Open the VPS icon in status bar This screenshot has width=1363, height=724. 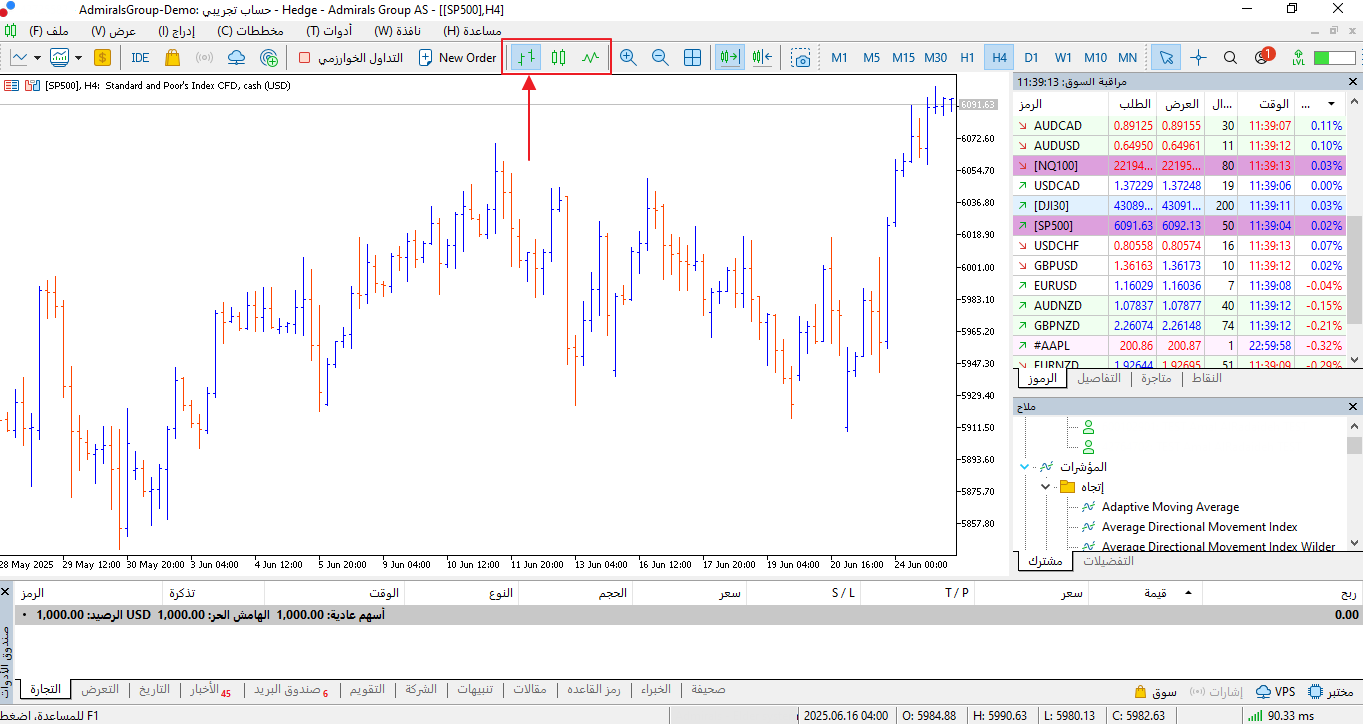pos(1275,692)
